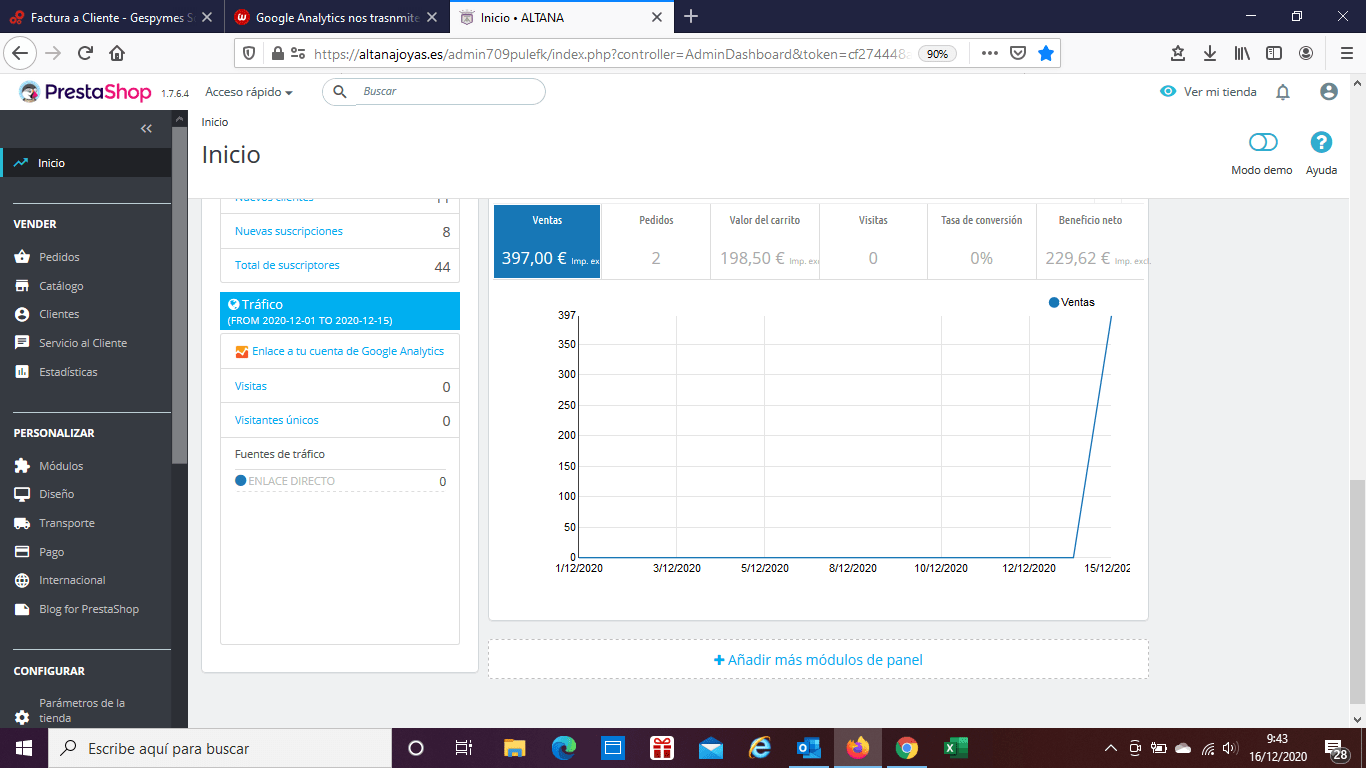The image size is (1366, 768).
Task: Open Outlook from the taskbar
Action: pos(809,748)
